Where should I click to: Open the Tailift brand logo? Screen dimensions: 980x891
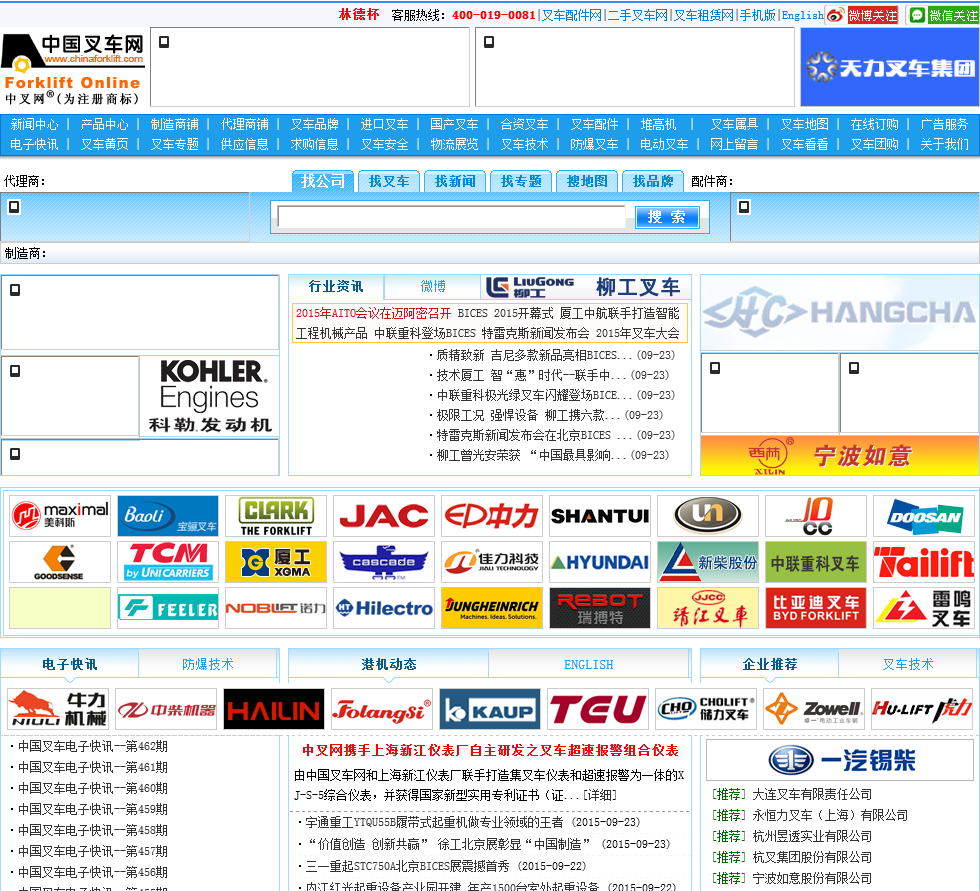tap(924, 562)
